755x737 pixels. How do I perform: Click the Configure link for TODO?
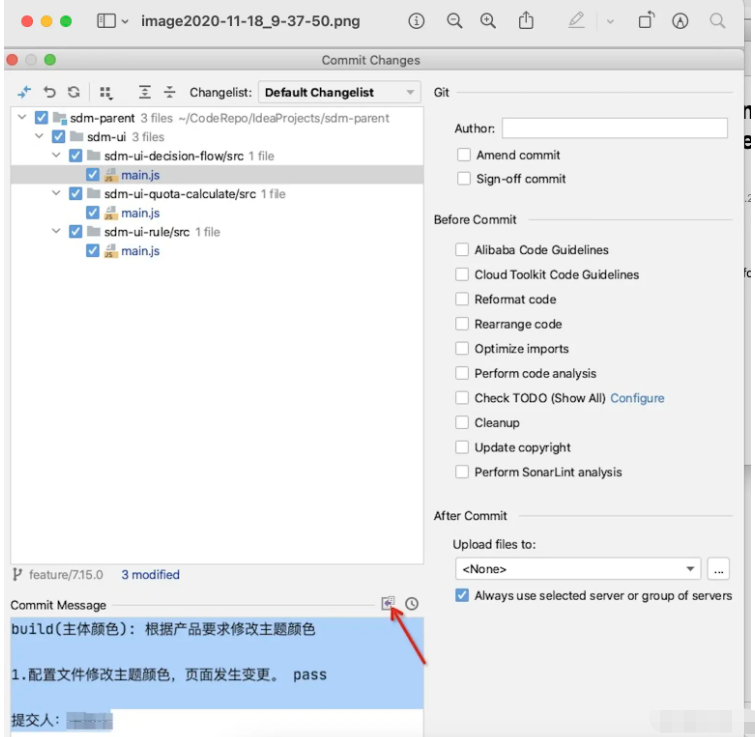pos(637,398)
